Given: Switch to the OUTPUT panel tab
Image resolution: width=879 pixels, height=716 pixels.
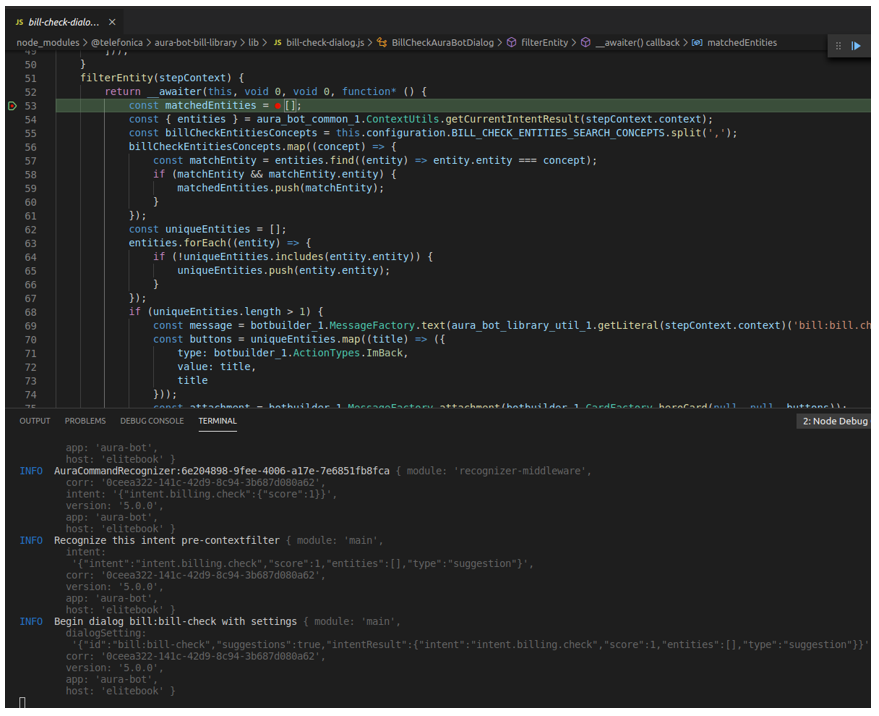Looking at the screenshot, I should (35, 421).
